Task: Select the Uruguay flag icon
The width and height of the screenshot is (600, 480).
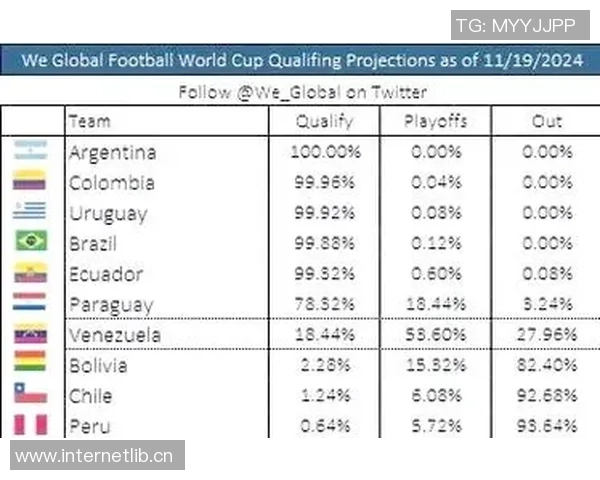Action: coord(30,212)
